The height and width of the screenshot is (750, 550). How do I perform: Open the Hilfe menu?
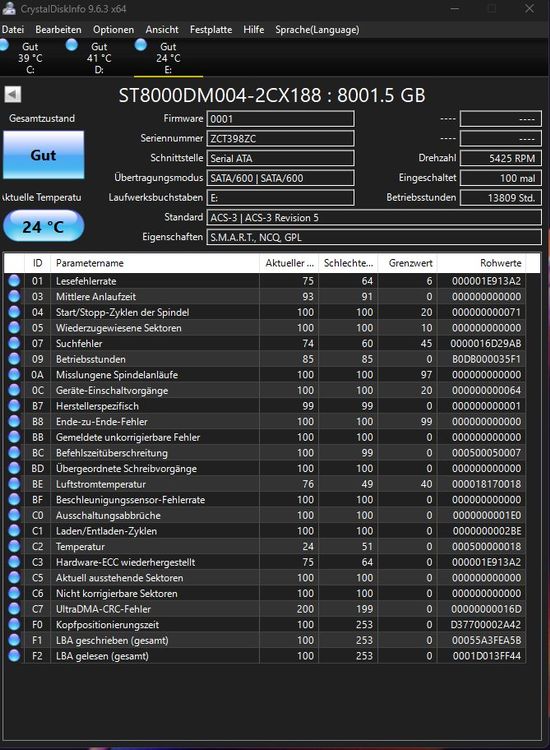click(x=253, y=30)
